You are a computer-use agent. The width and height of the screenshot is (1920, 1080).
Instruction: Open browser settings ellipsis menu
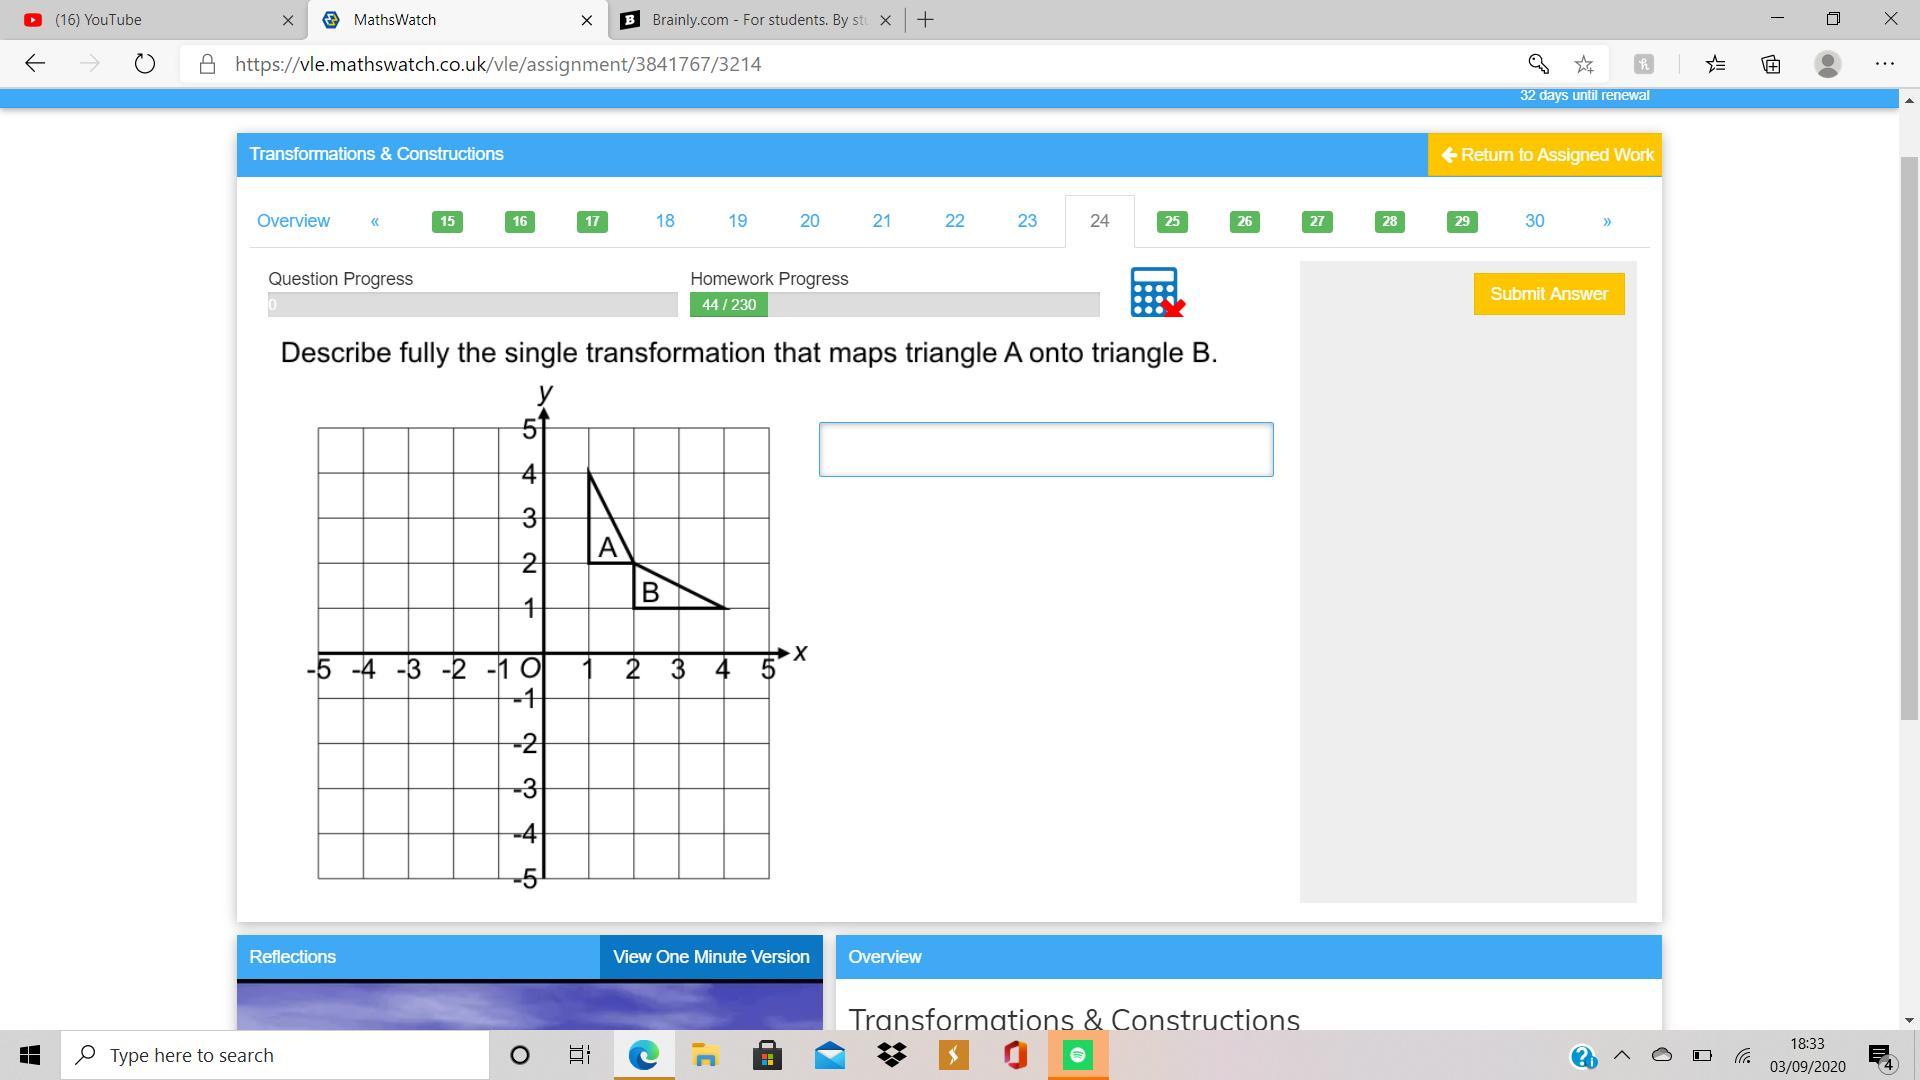1885,64
